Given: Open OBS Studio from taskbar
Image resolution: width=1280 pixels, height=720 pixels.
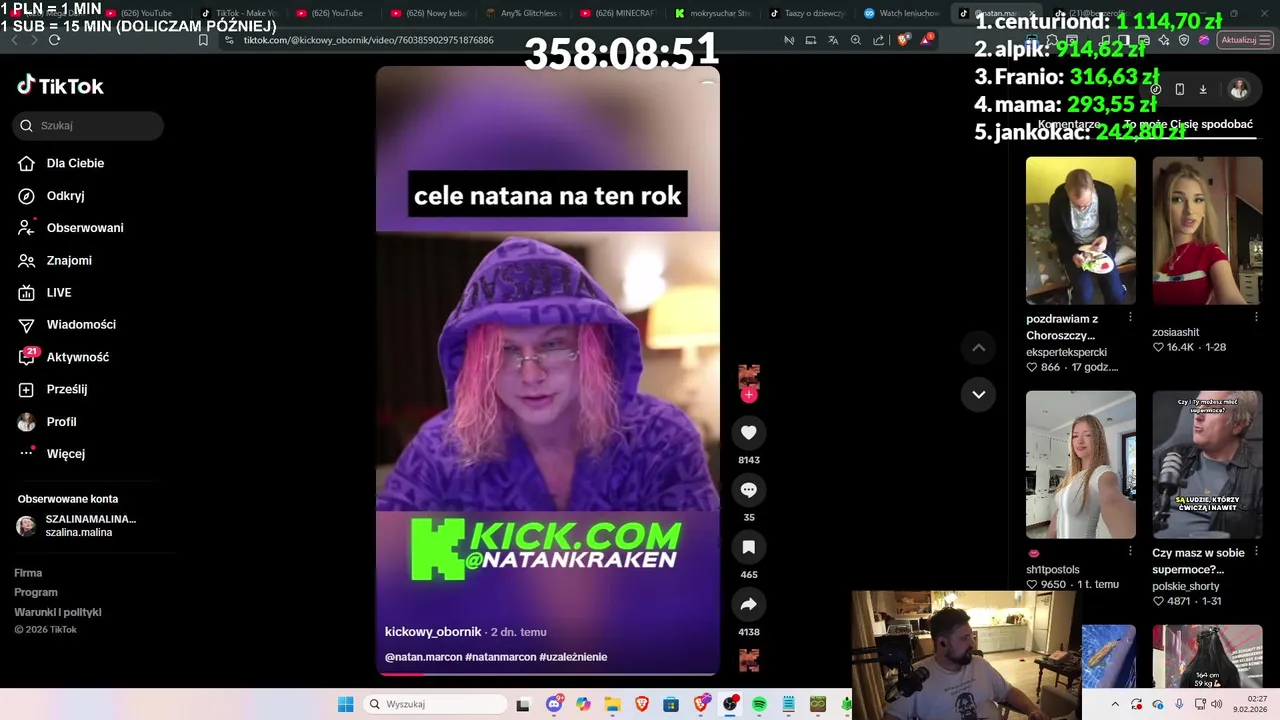Looking at the screenshot, I should tap(730, 704).
